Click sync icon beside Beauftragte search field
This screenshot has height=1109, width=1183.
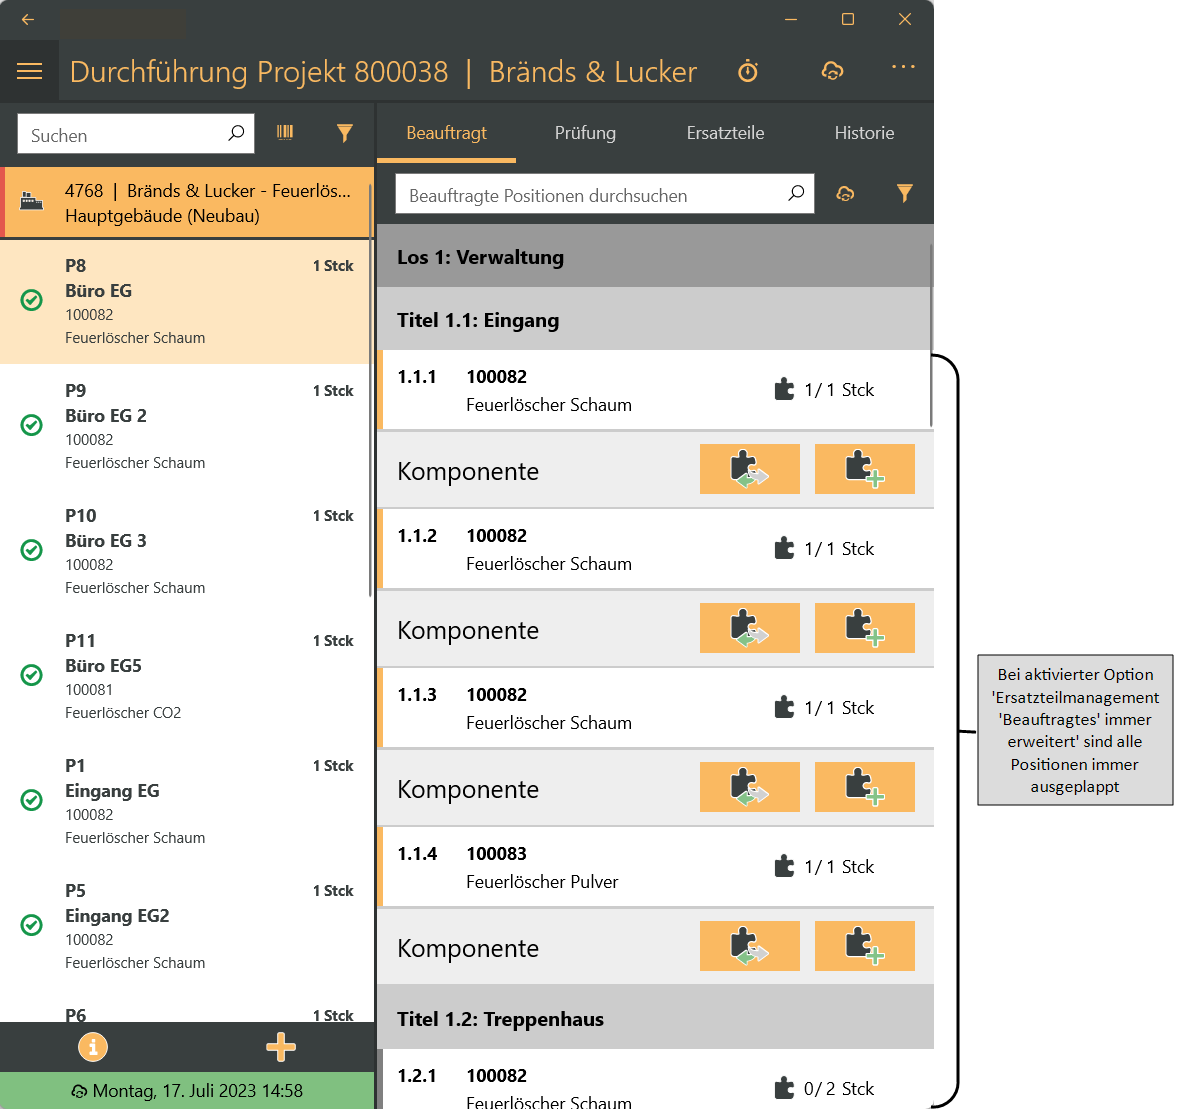(845, 194)
